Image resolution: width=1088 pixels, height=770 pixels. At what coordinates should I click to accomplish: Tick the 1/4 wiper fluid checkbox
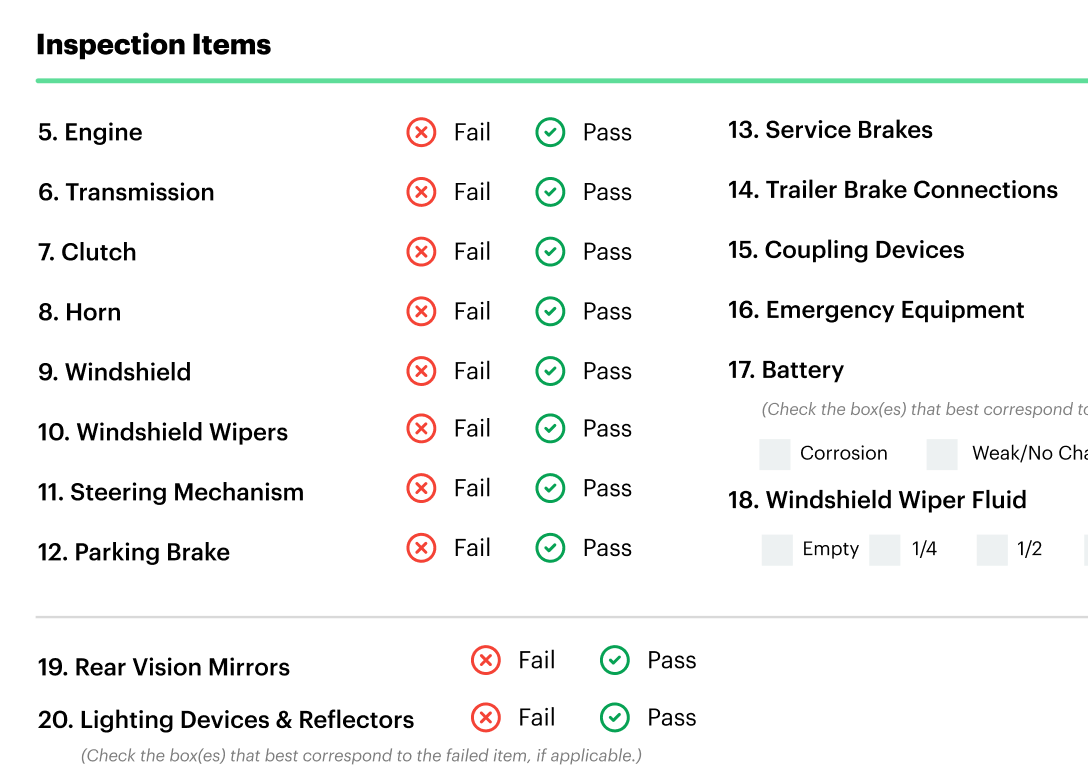point(885,550)
